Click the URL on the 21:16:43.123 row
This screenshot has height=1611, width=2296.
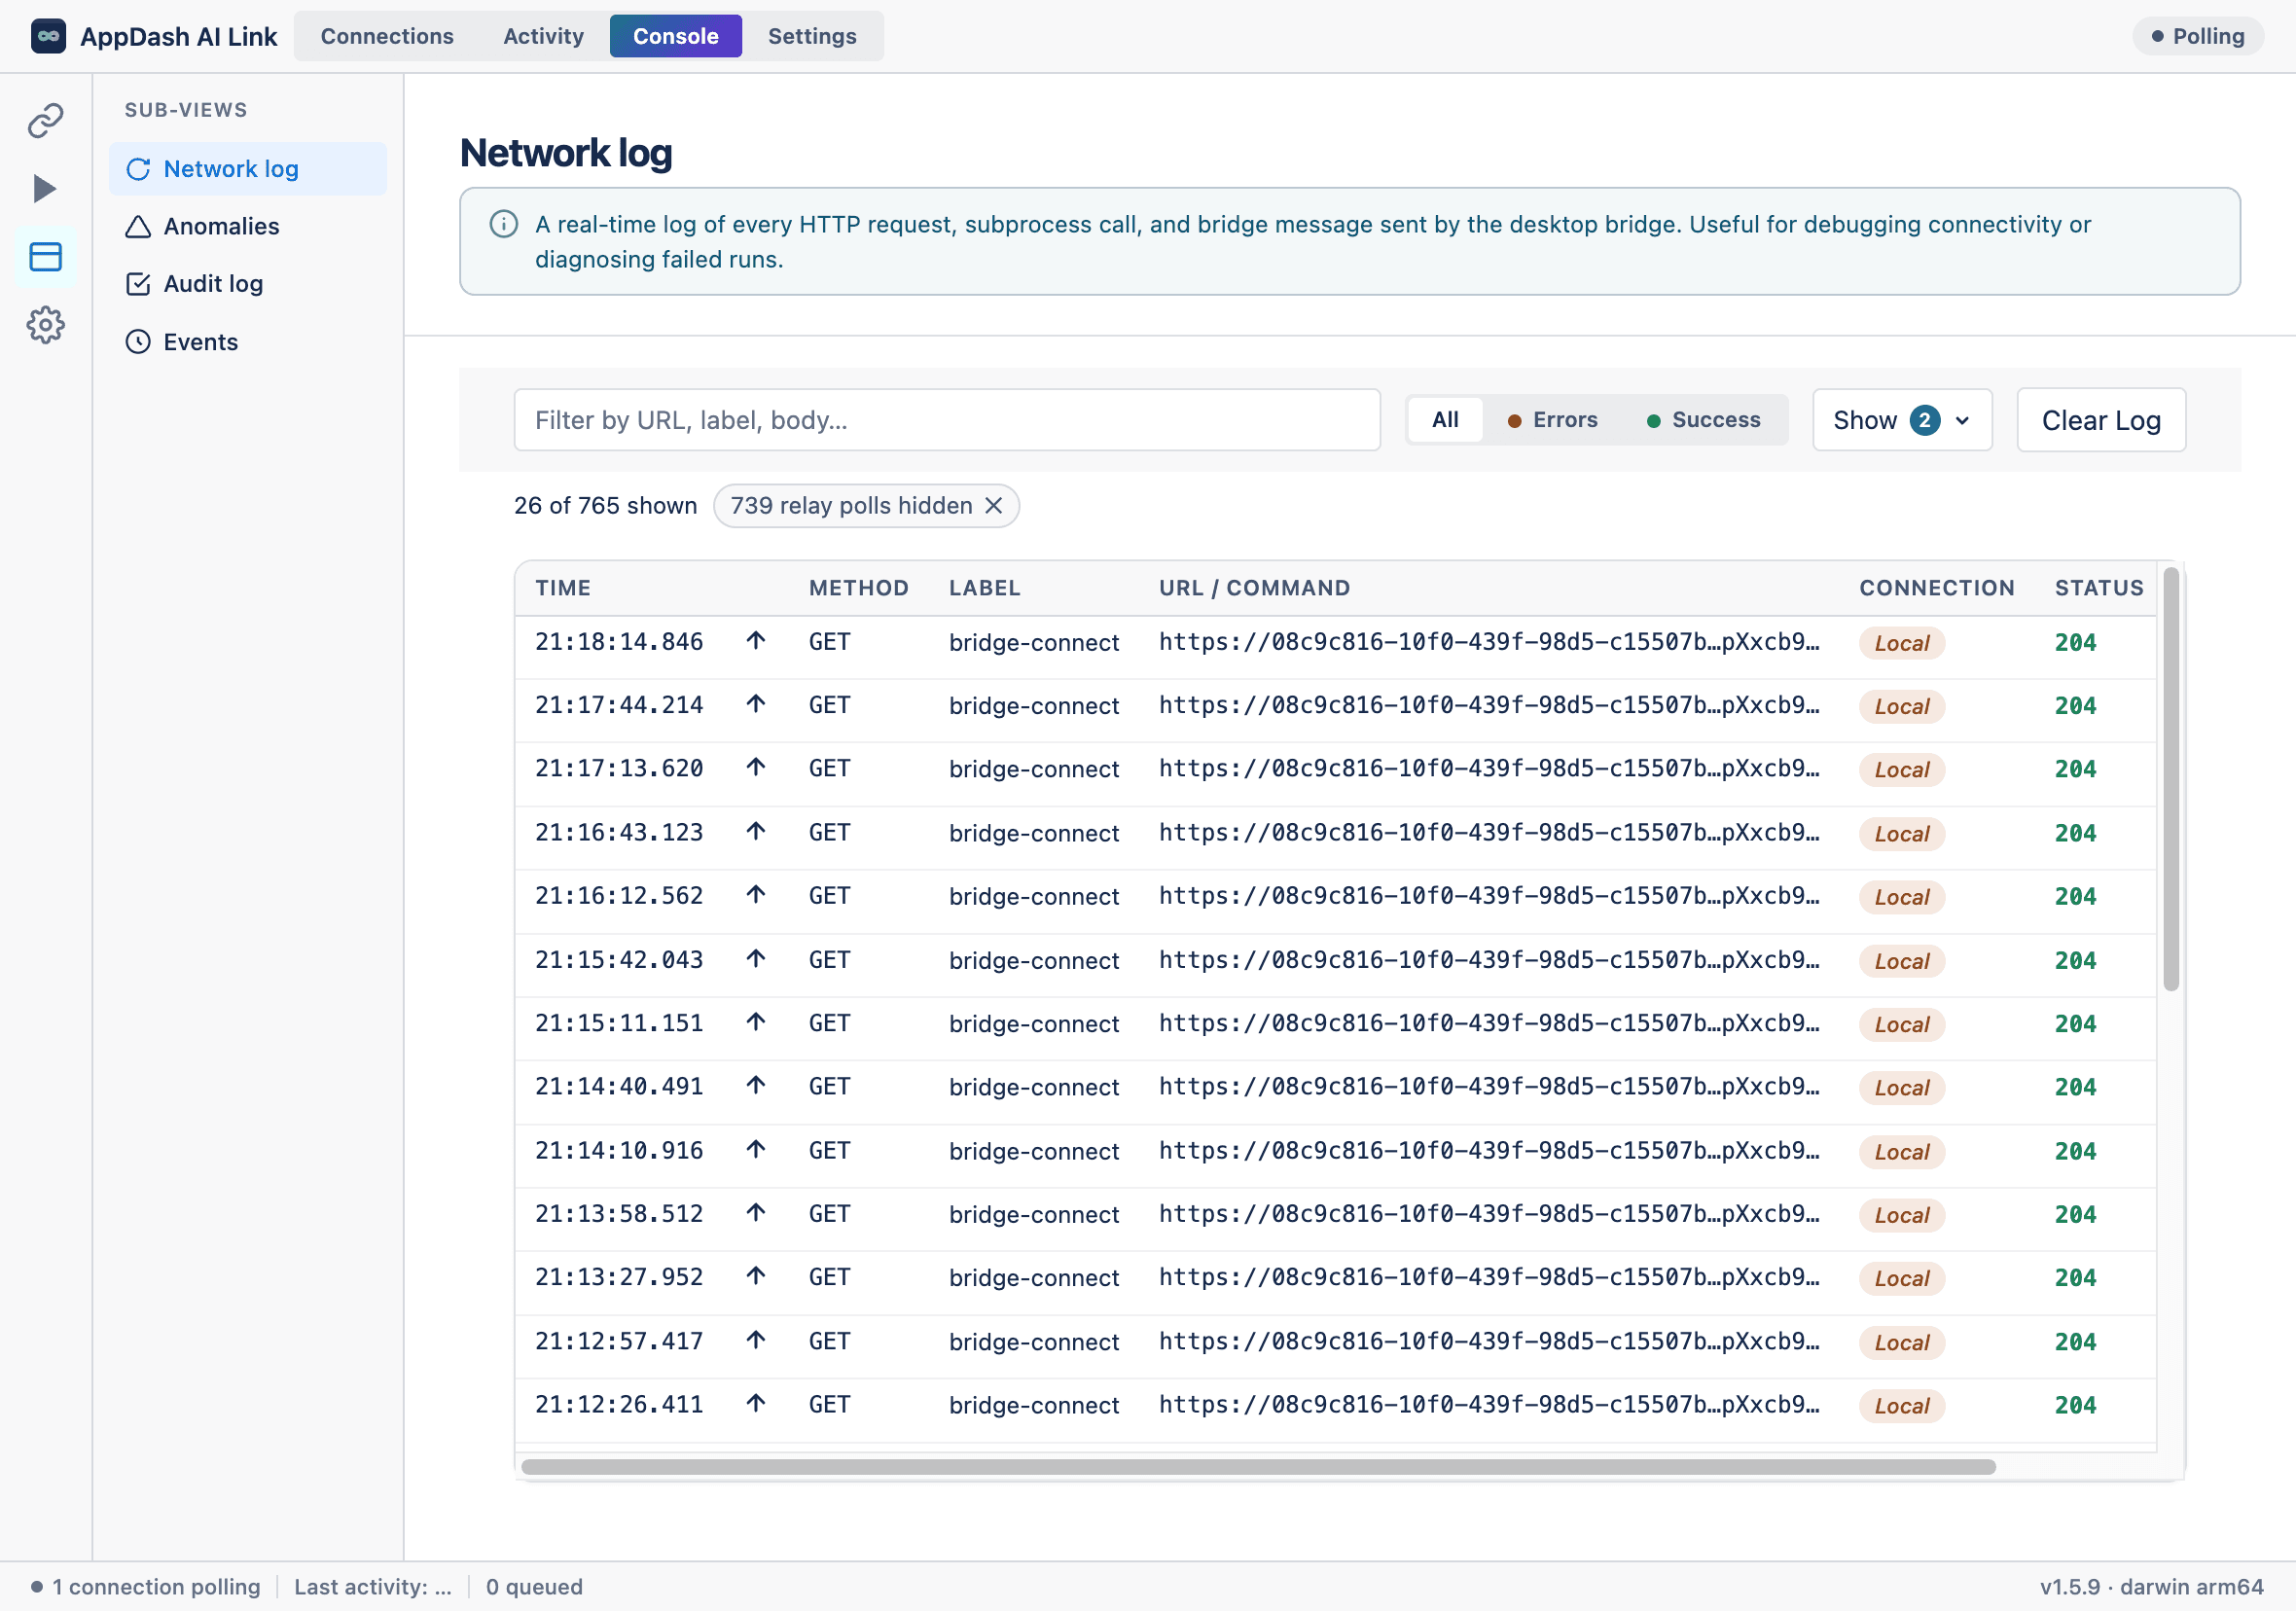click(1489, 833)
